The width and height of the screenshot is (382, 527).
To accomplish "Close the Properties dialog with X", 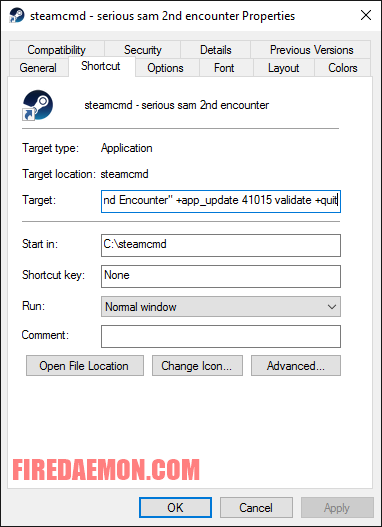I will pyautogui.click(x=366, y=15).
